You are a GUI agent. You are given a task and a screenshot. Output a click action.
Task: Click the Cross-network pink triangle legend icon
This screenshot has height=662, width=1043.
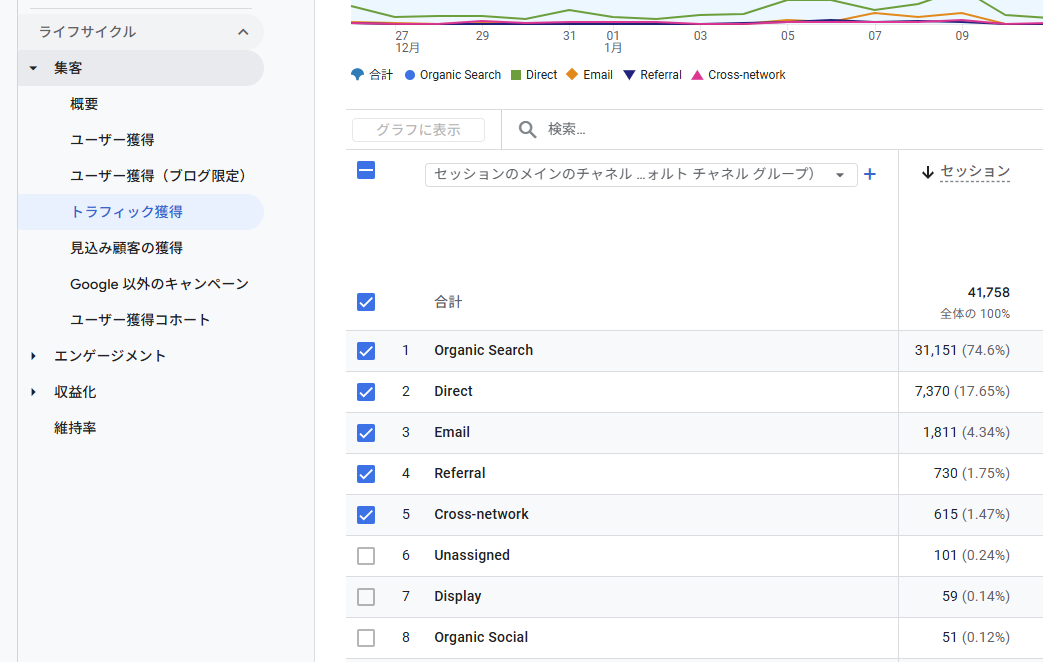point(697,74)
